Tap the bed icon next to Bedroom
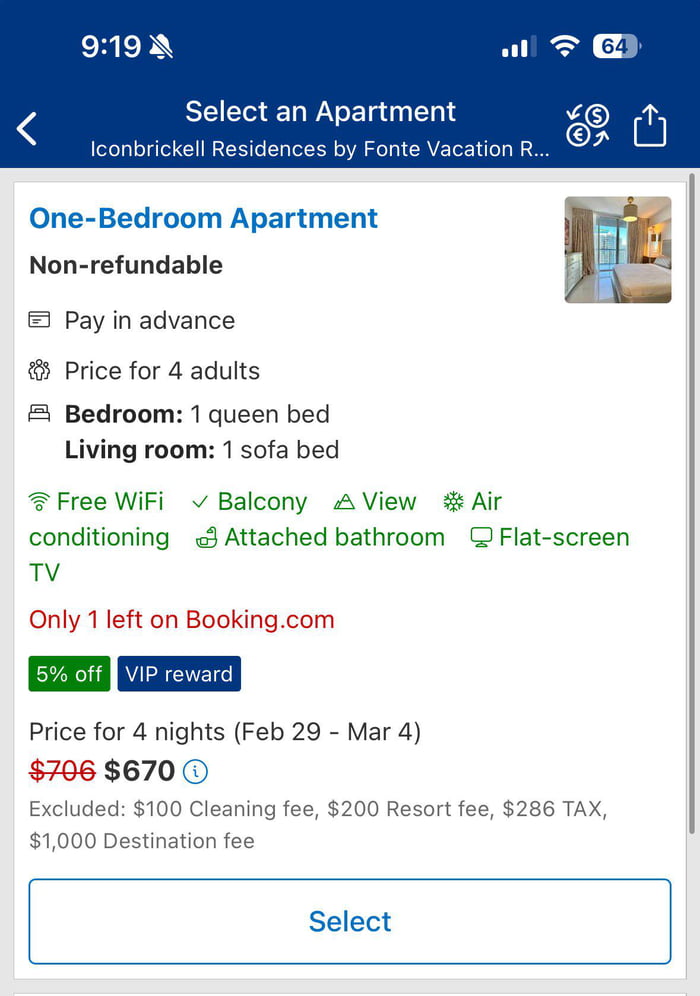Image resolution: width=700 pixels, height=996 pixels. point(39,413)
